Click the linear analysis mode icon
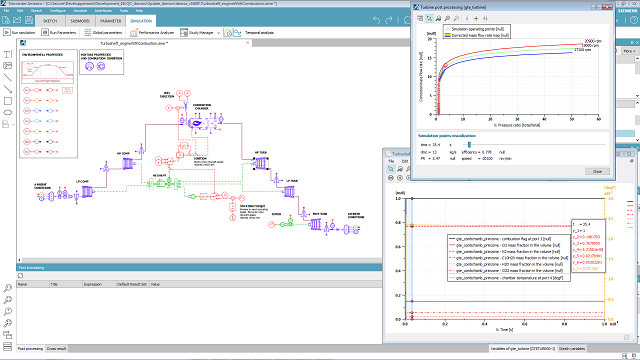Viewport: 640px width, 360px height. click(238, 33)
